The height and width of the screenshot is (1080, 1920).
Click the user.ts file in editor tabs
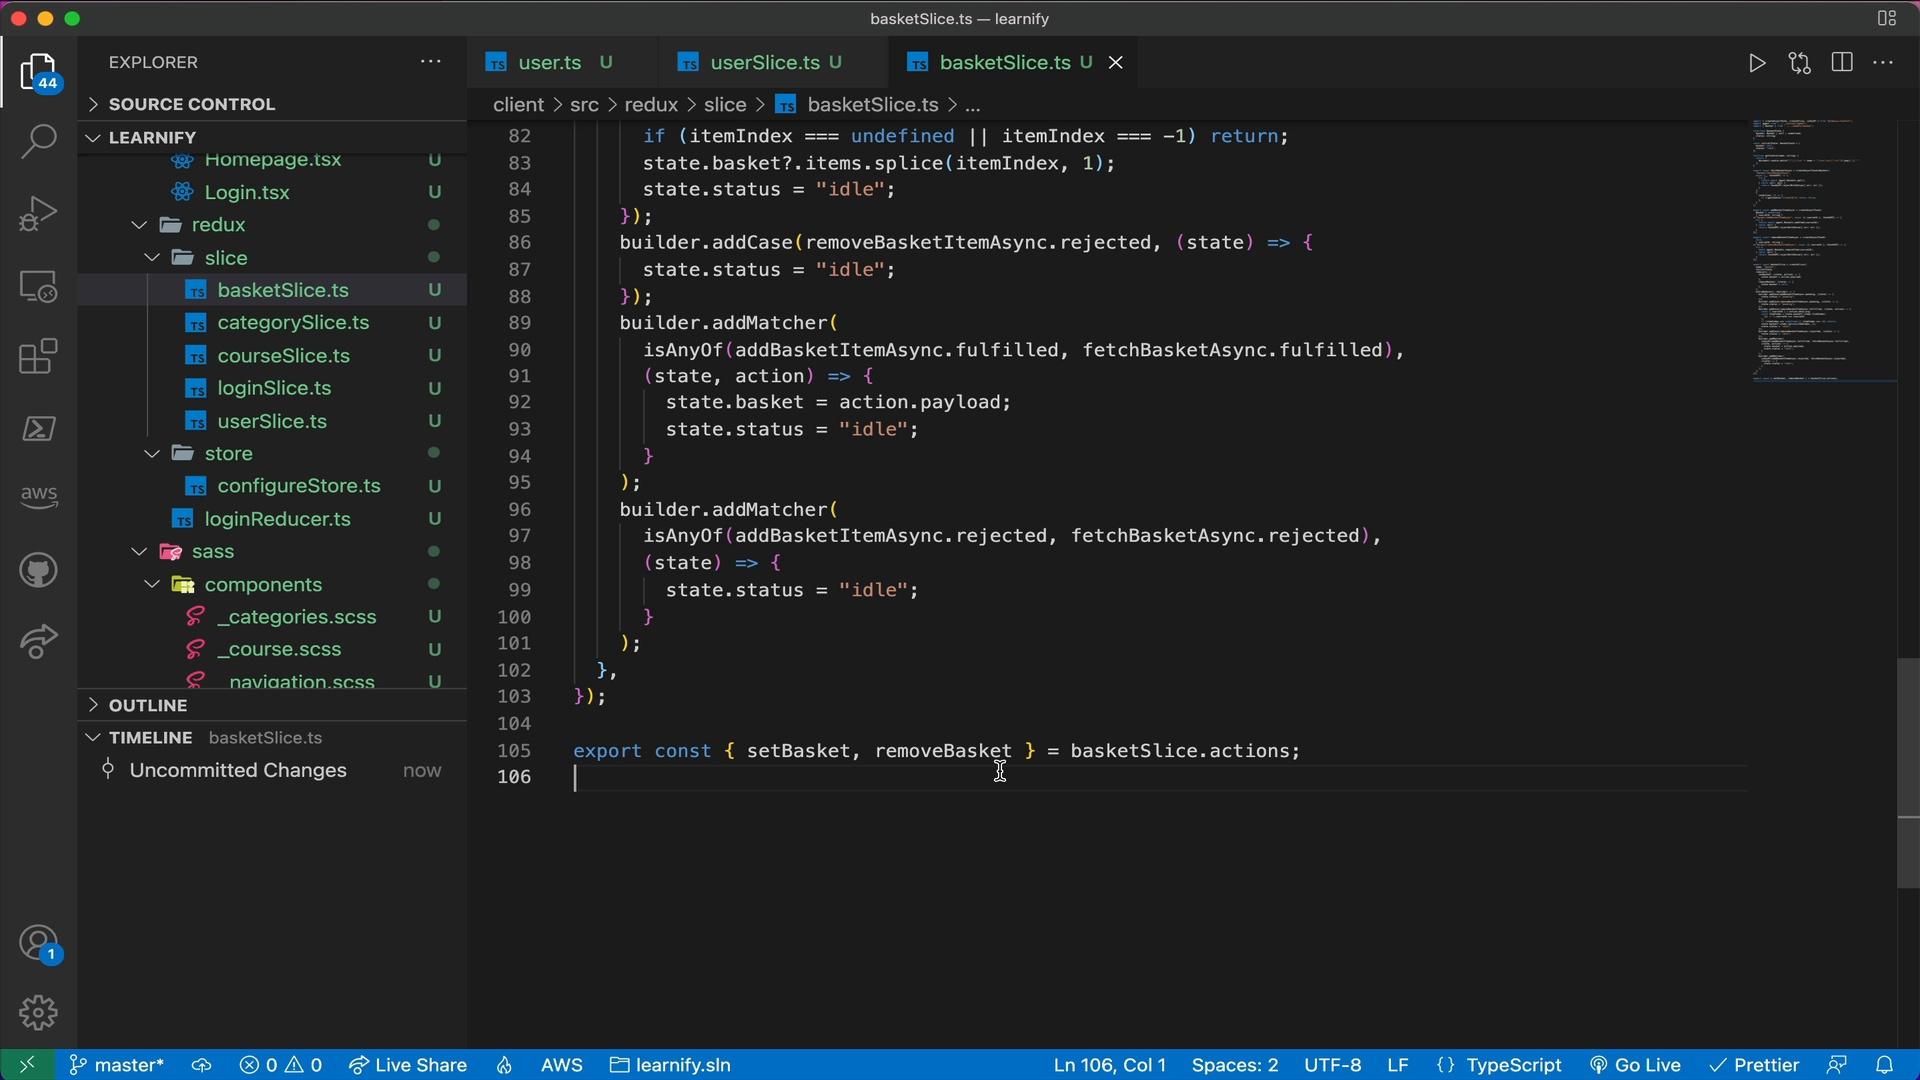click(549, 62)
